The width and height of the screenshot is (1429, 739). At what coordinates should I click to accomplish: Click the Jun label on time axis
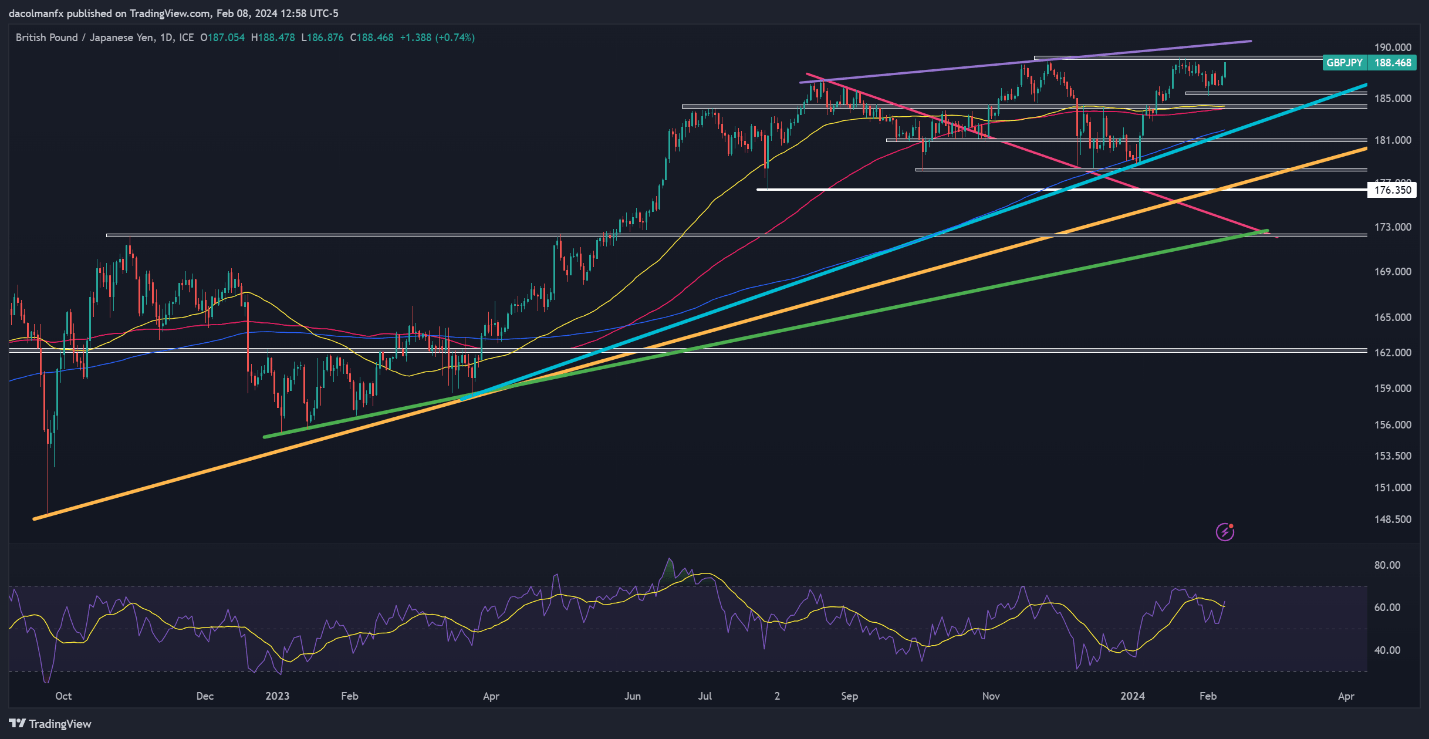click(632, 694)
